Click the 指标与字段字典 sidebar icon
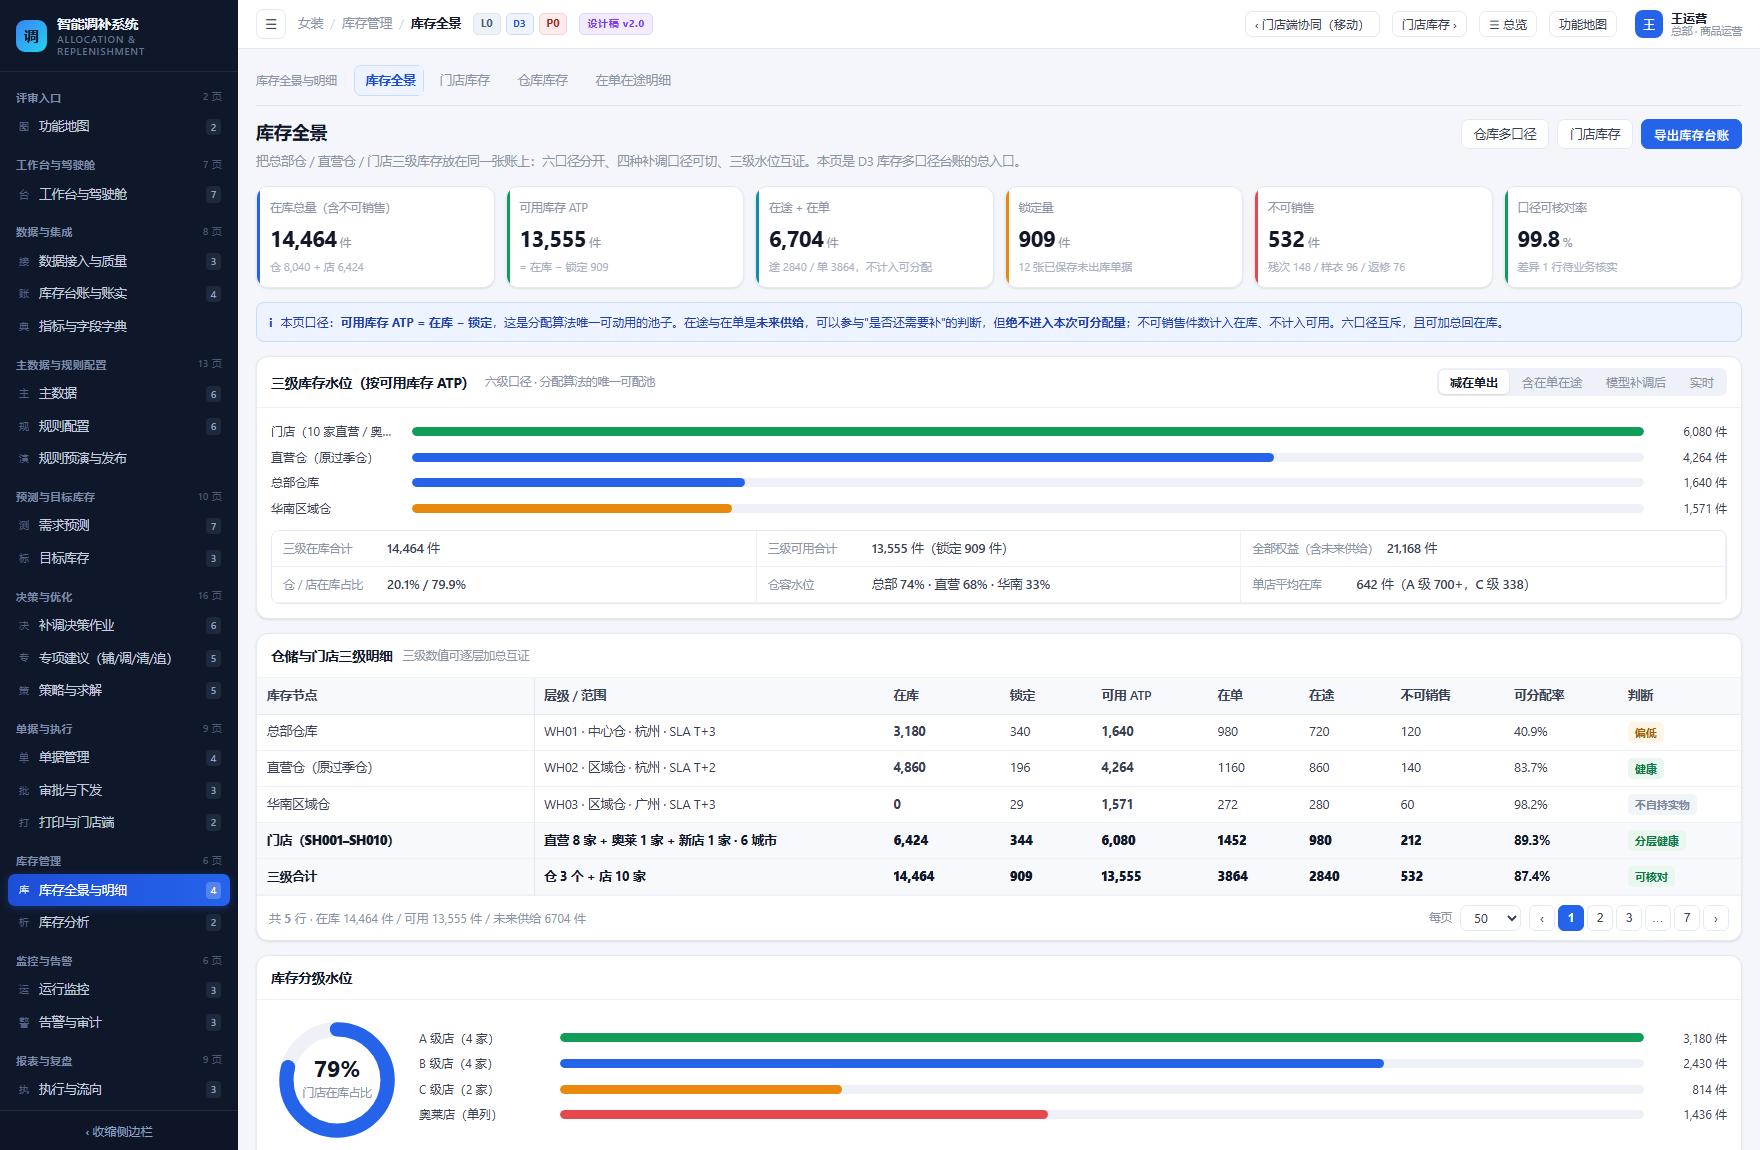 point(24,327)
